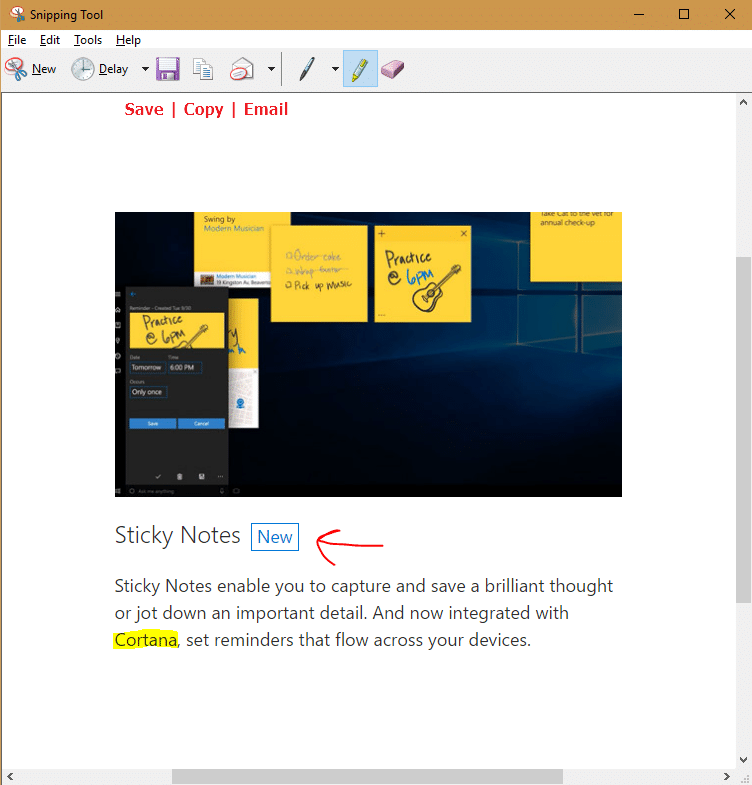Click the red Copy text
Image resolution: width=752 pixels, height=785 pixels.
(x=203, y=109)
